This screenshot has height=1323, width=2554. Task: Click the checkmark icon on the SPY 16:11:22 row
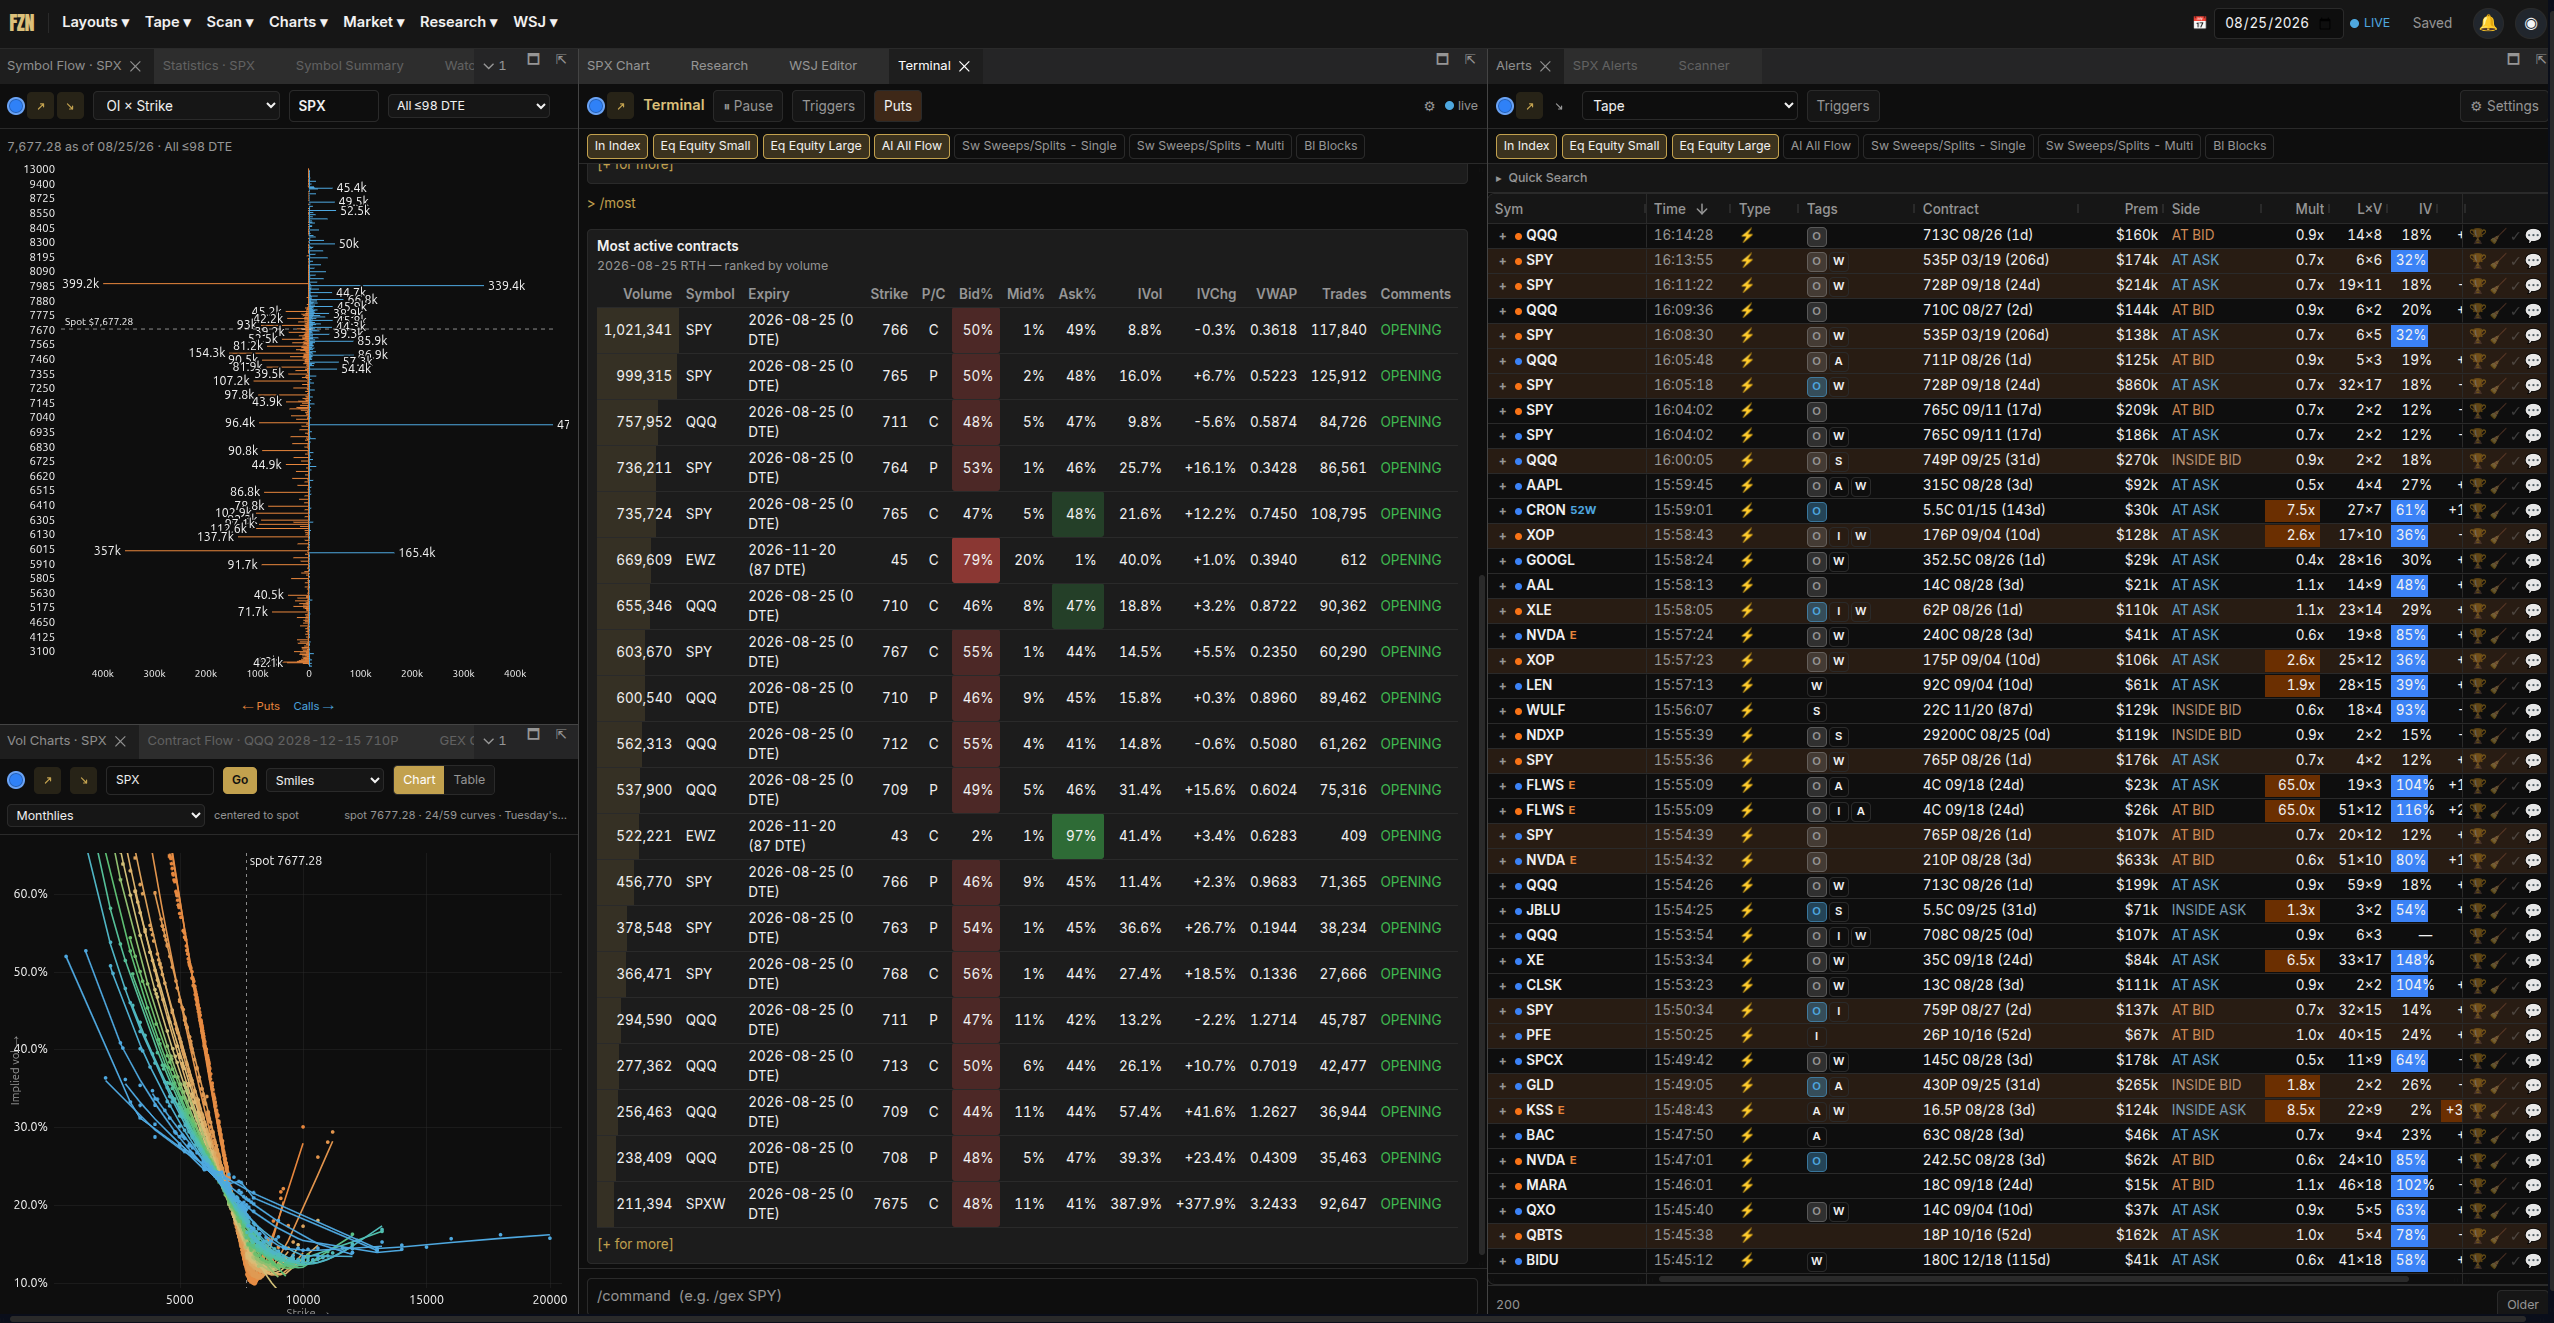tap(2515, 286)
